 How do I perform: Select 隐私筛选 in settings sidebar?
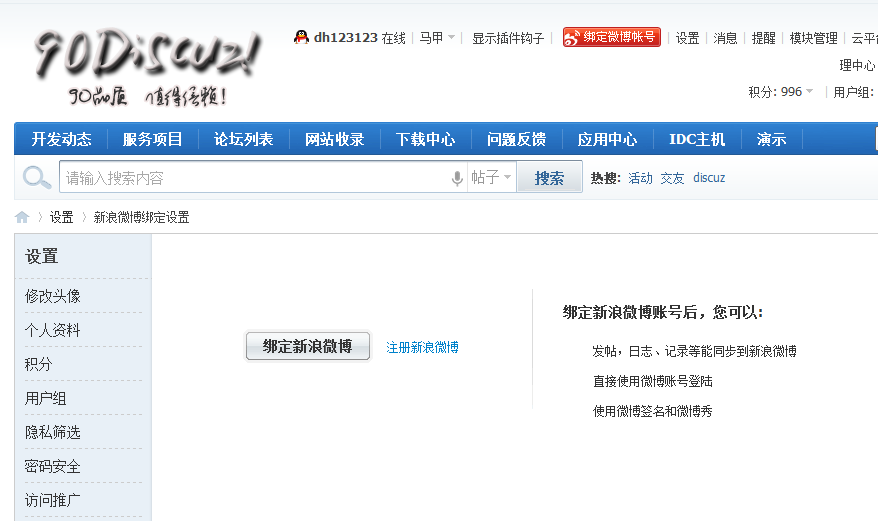coord(53,432)
